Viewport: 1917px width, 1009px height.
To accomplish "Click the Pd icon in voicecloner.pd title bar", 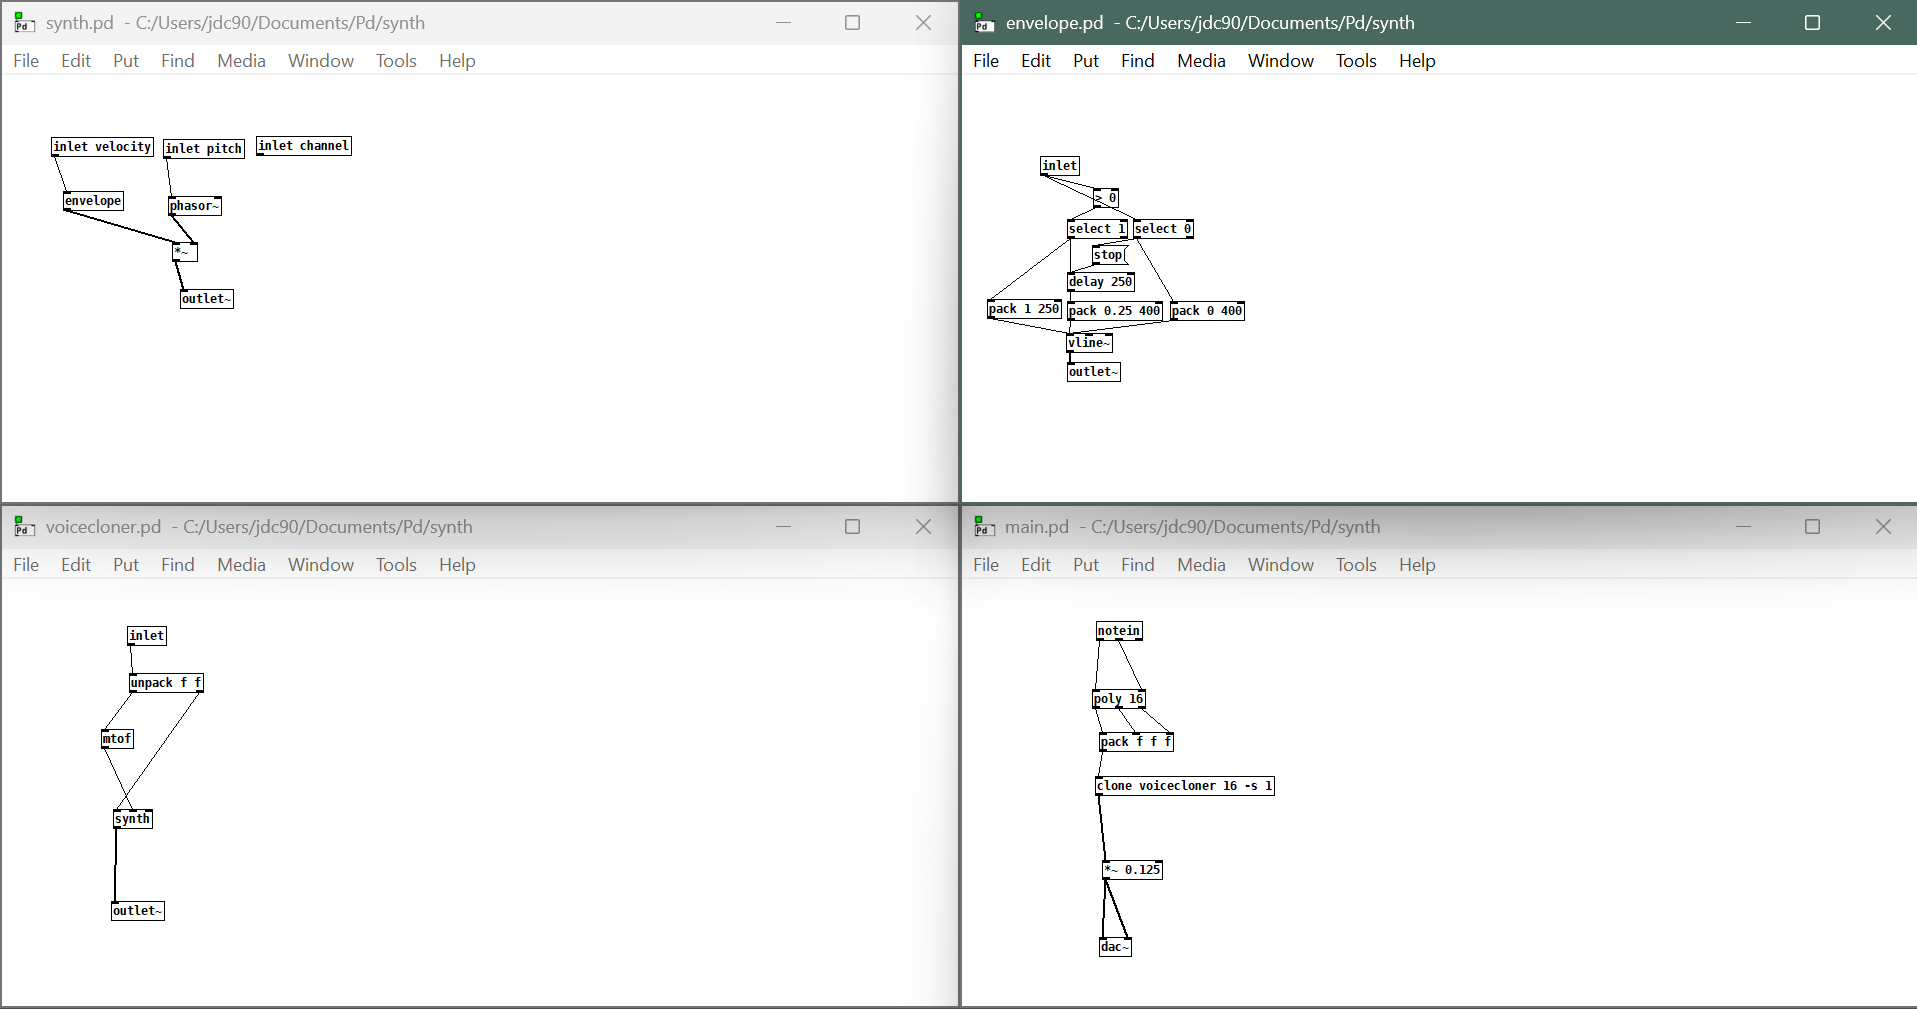I will point(22,526).
